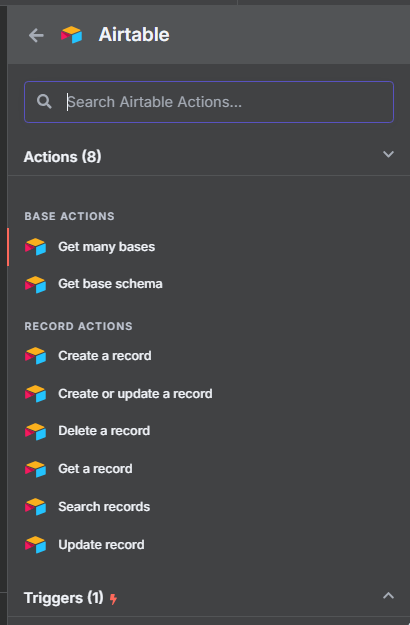Screen dimensions: 410x625
Task: Click the back arrow icon
Action: tap(36, 35)
